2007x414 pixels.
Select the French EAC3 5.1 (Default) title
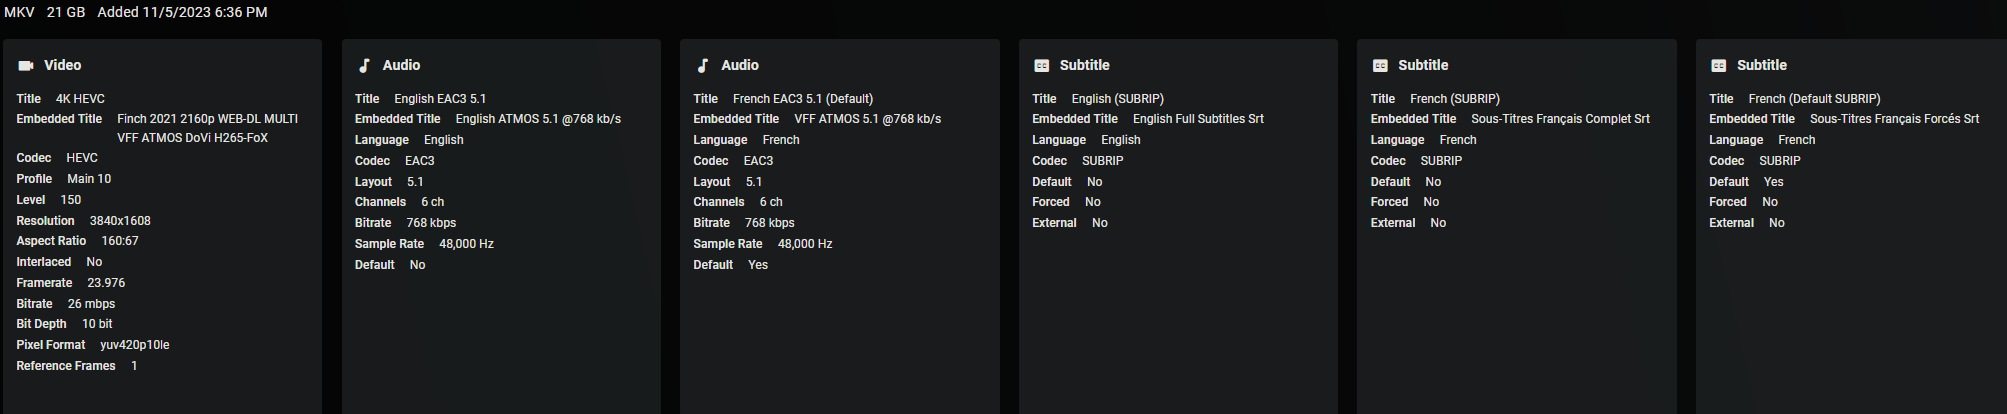coord(802,99)
